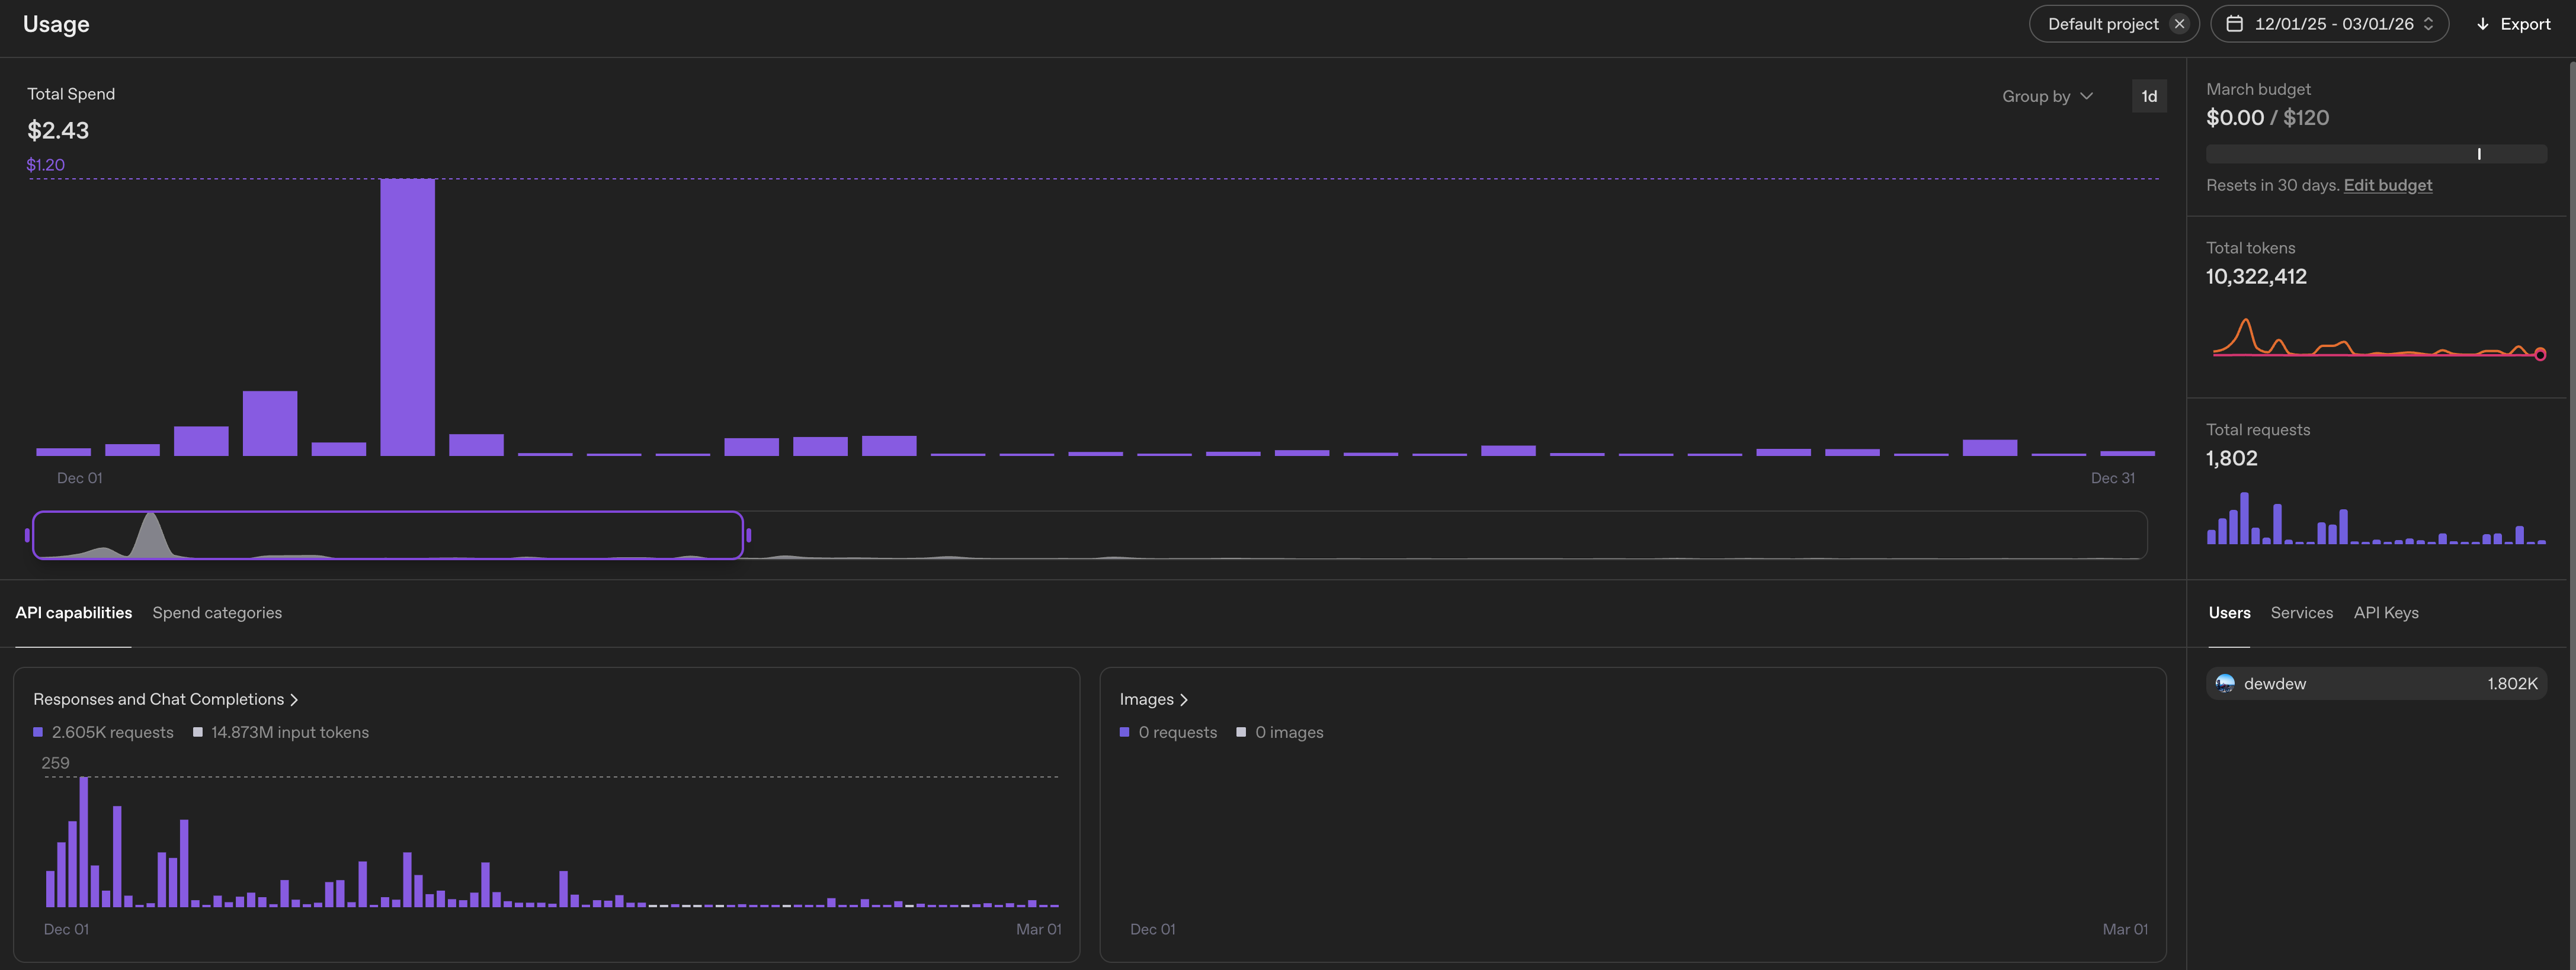Click the Export button
Screen dimensions: 2576x970
tap(2512, 23)
